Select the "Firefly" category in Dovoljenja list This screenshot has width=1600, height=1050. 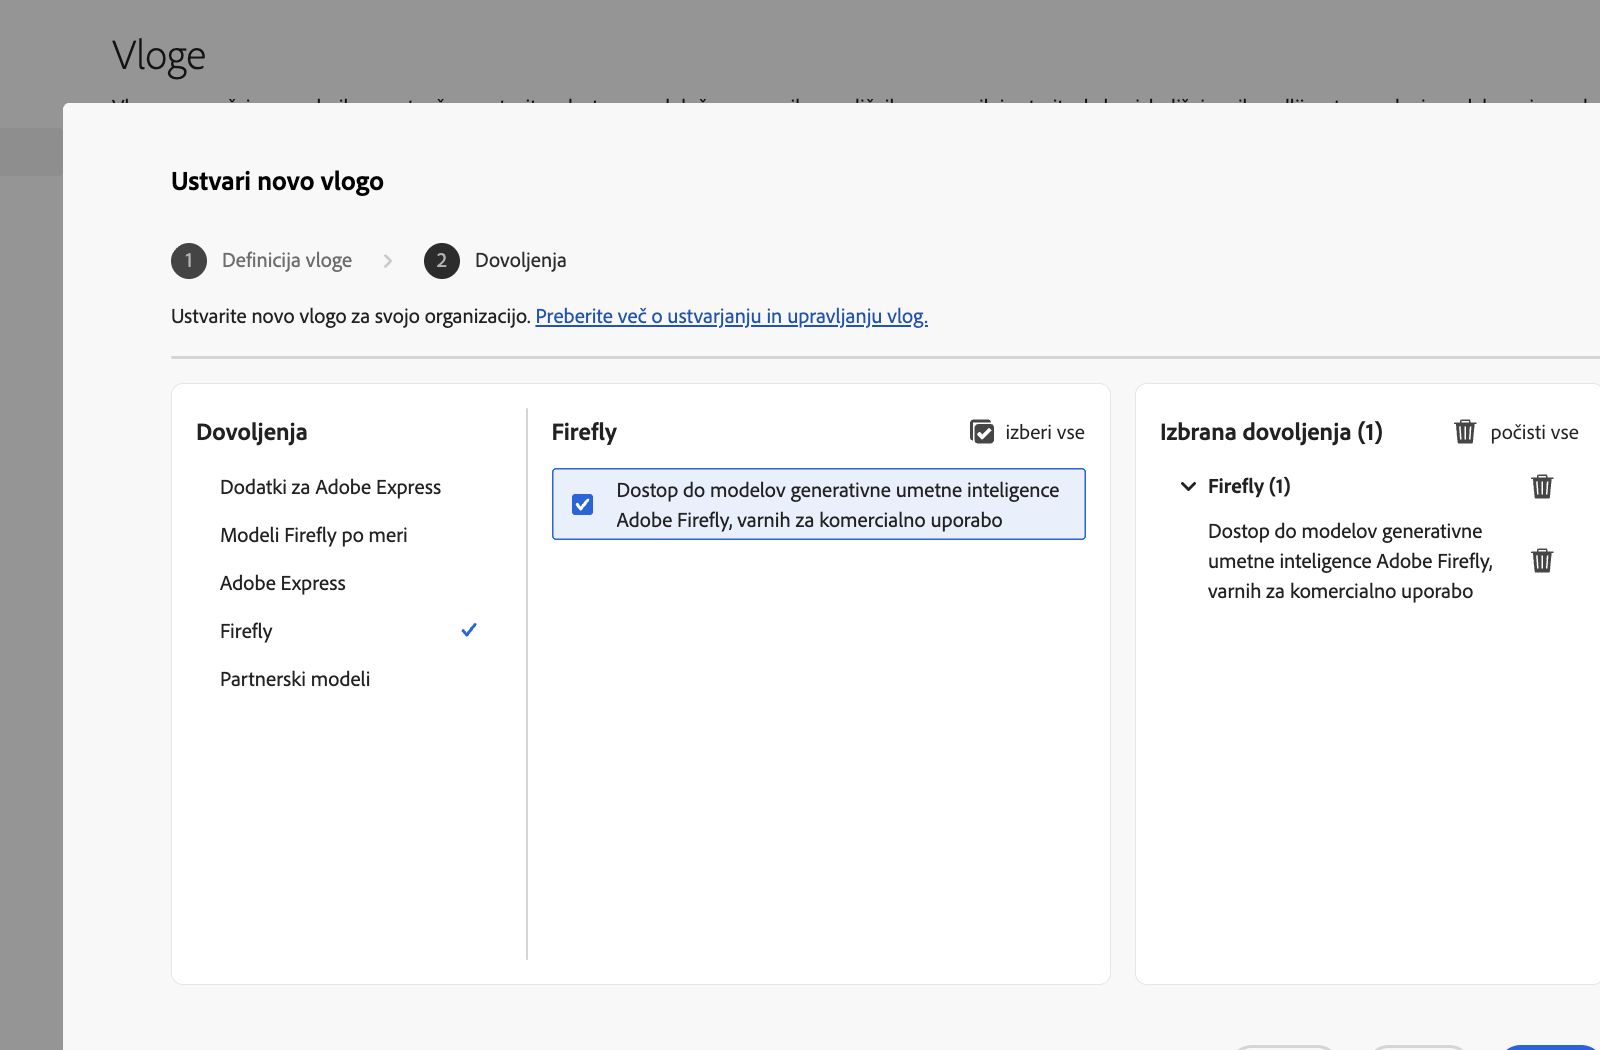[246, 630]
